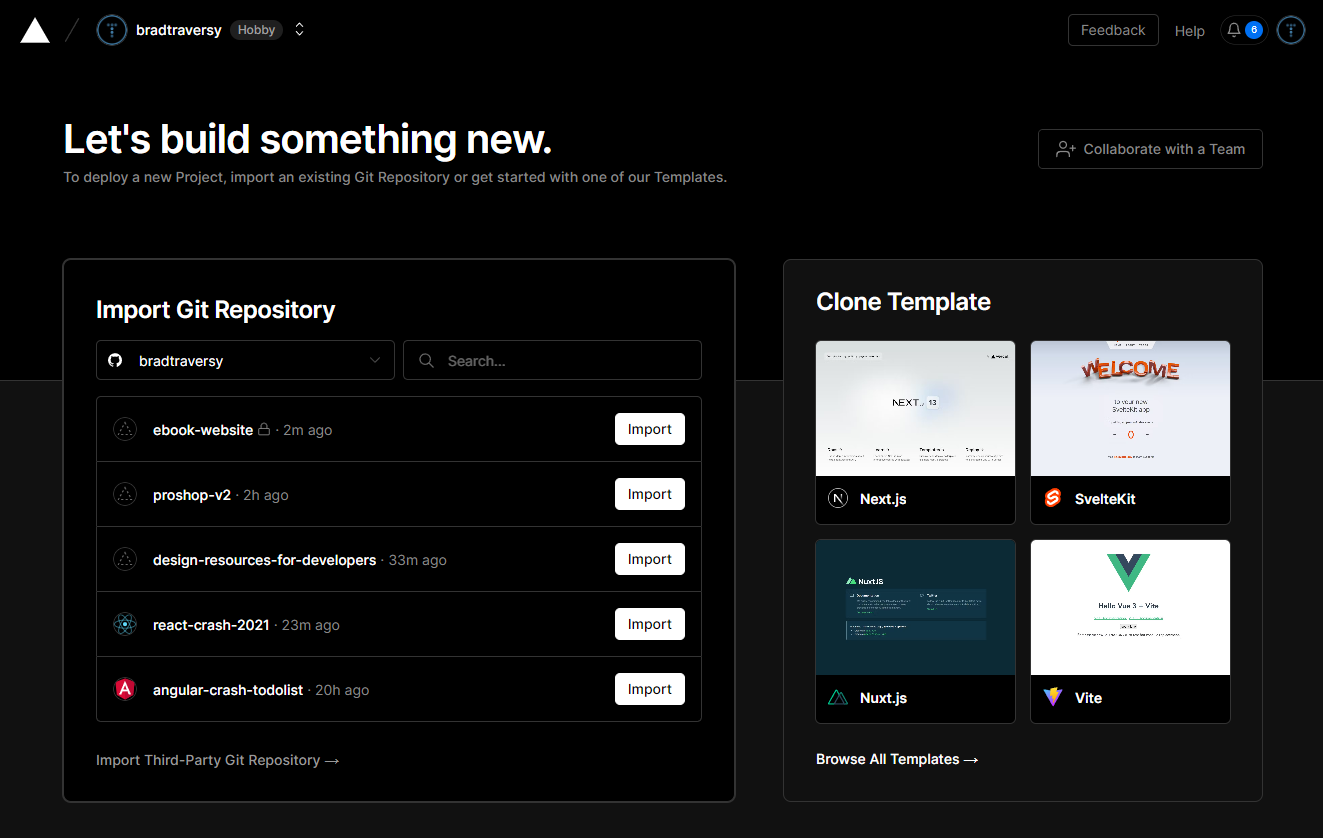Select design-resources-for-developers repository name

coord(265,560)
